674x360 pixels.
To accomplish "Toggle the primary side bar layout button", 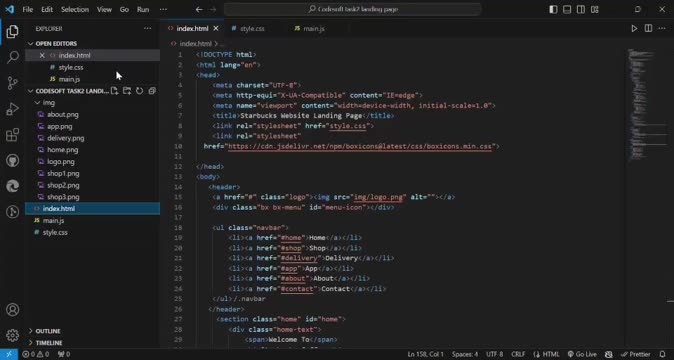I will (x=553, y=9).
